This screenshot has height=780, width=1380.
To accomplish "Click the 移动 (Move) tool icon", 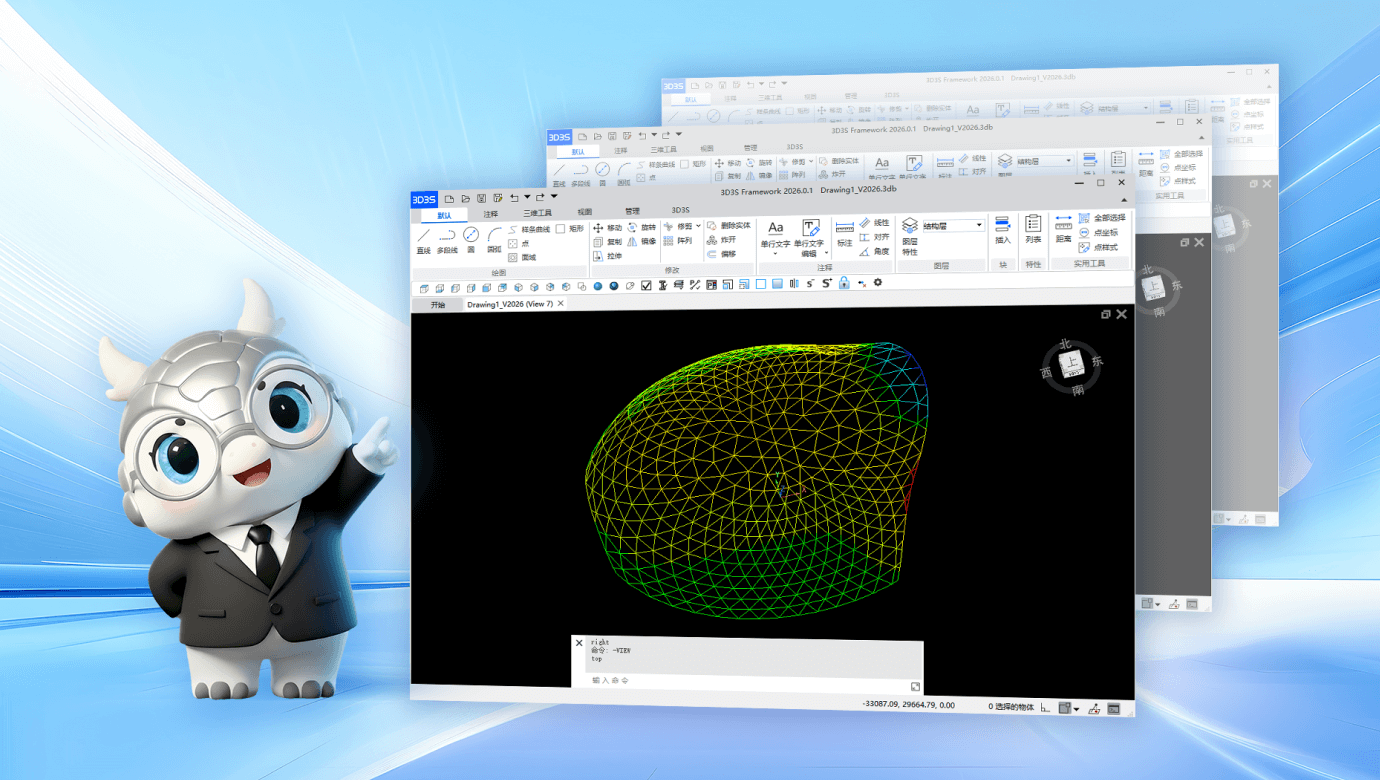I will pos(598,228).
